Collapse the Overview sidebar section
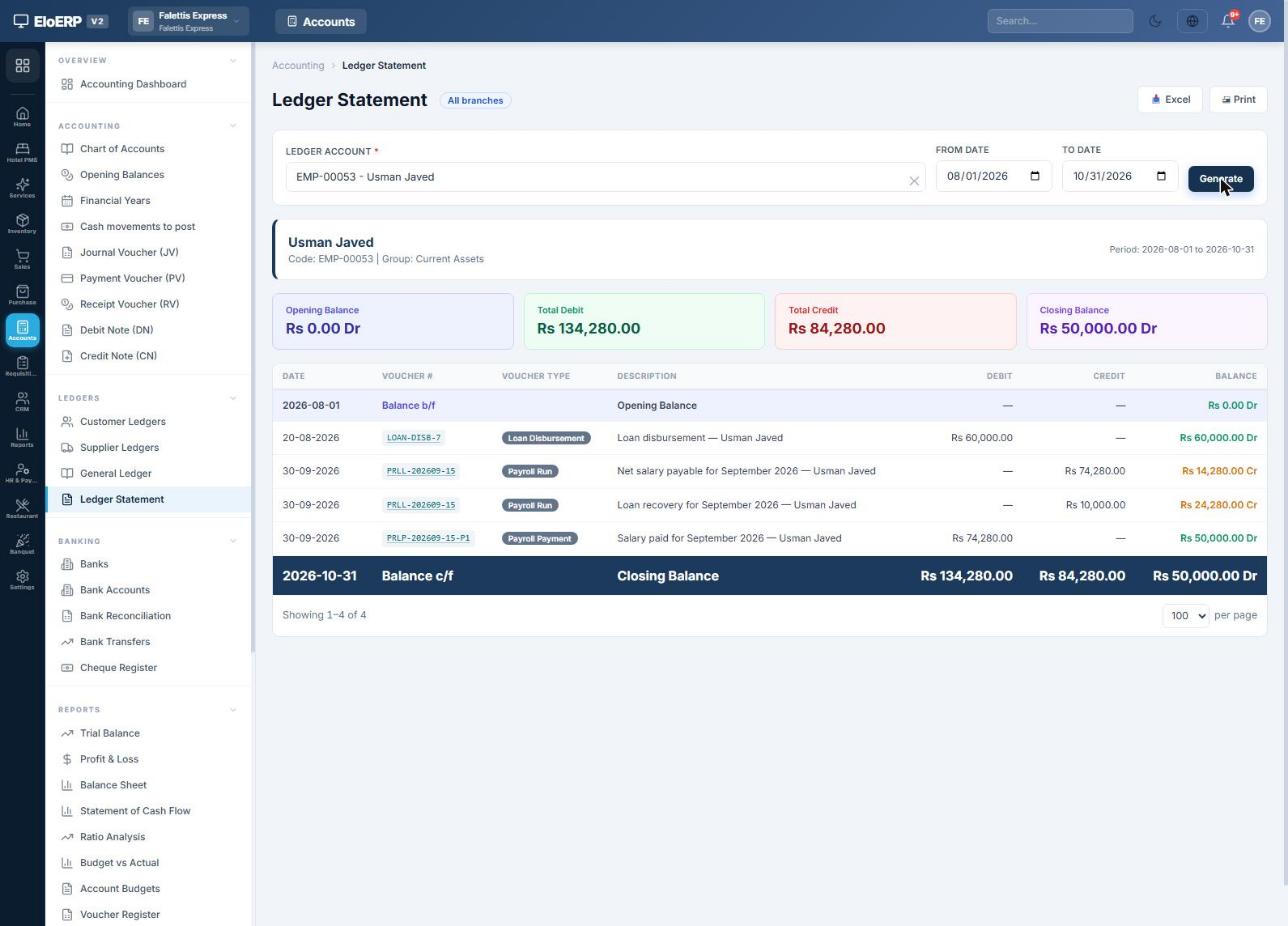The height and width of the screenshot is (926, 1288). [x=233, y=61]
